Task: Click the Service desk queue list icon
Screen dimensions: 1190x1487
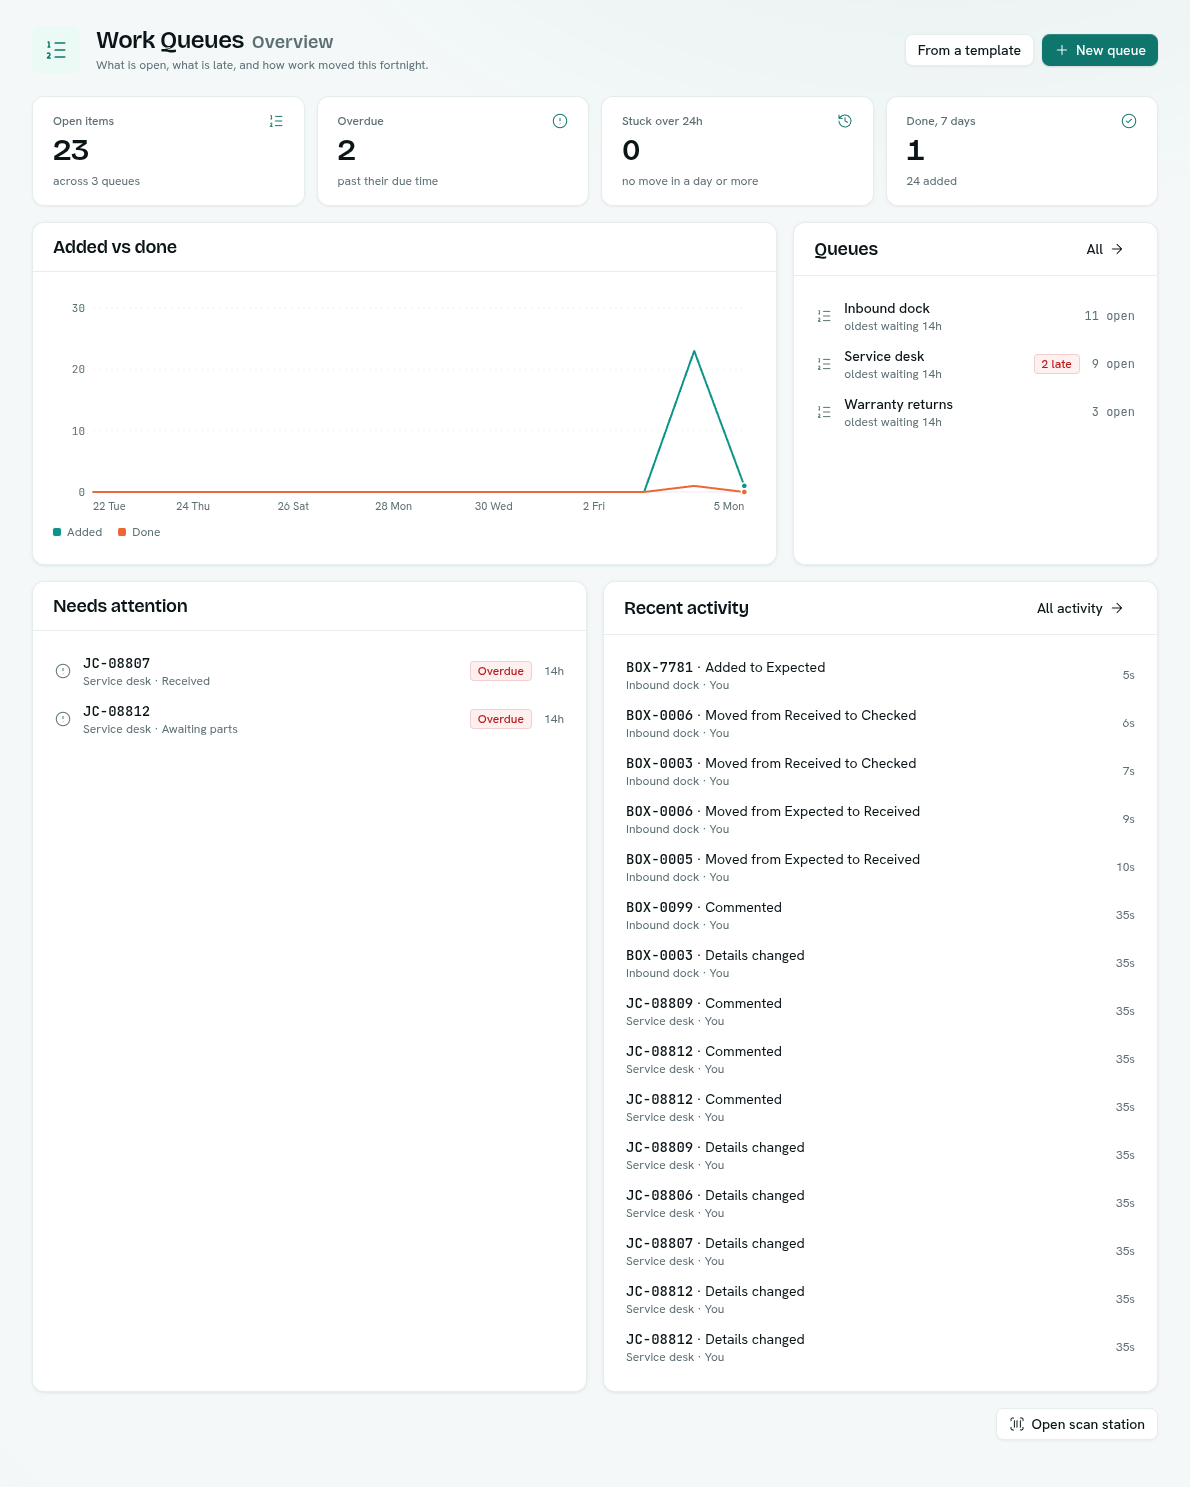Action: pyautogui.click(x=824, y=364)
